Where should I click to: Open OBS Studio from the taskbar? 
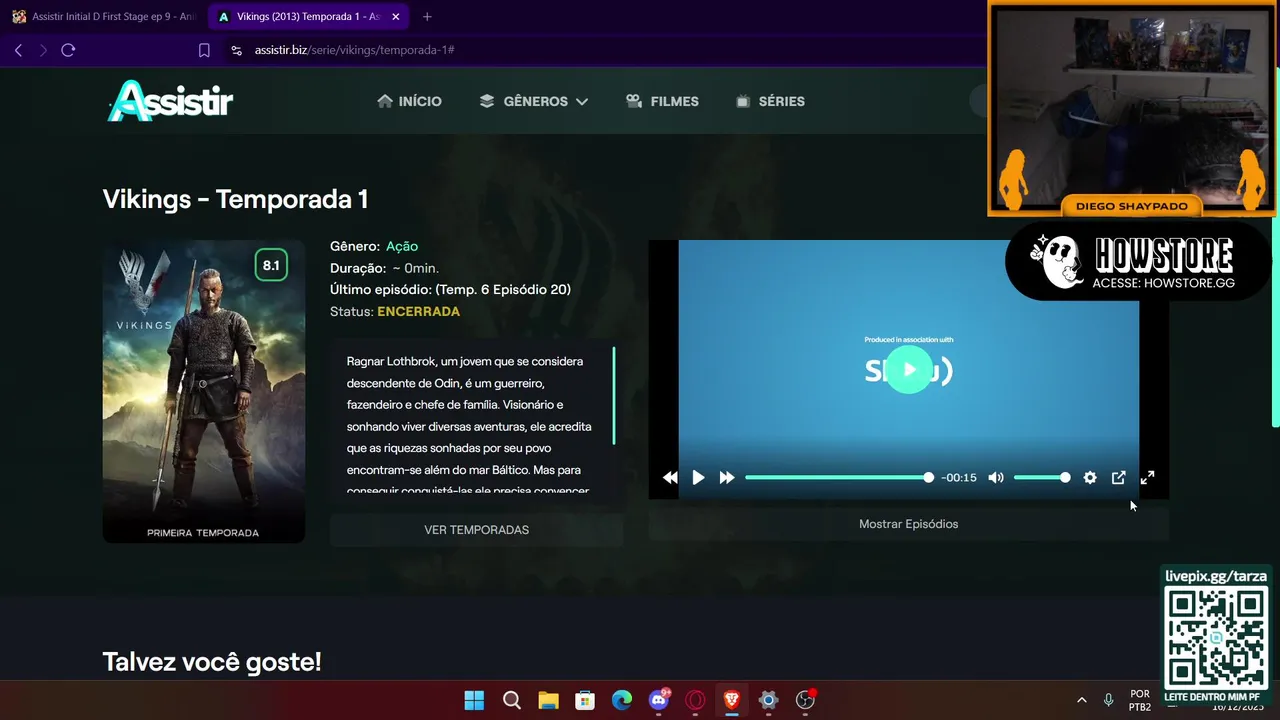[x=805, y=700]
